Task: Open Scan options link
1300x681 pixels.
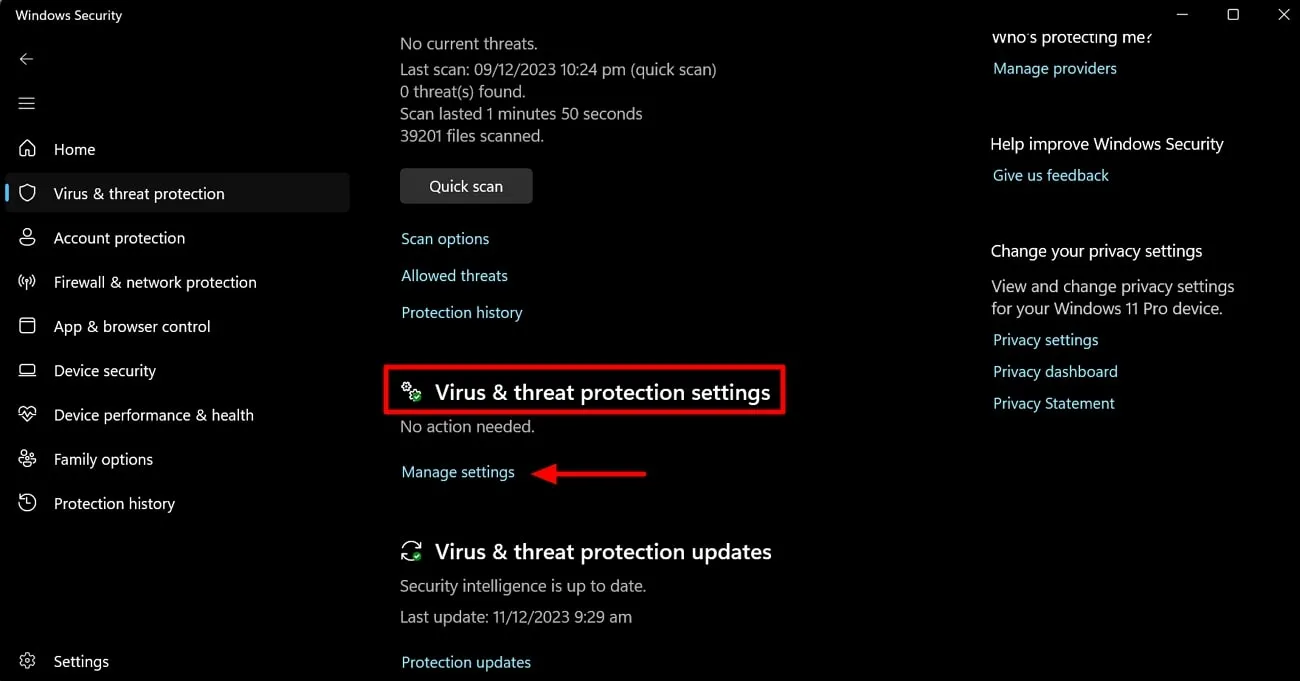Action: (x=445, y=239)
